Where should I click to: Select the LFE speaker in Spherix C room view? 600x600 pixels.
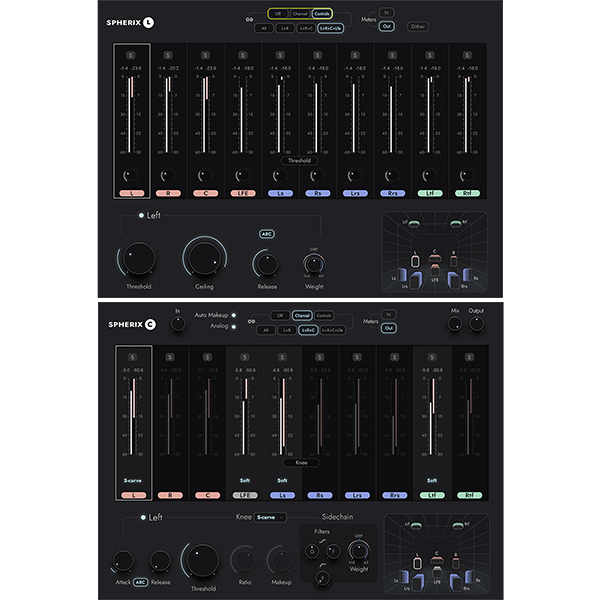tap(437, 573)
